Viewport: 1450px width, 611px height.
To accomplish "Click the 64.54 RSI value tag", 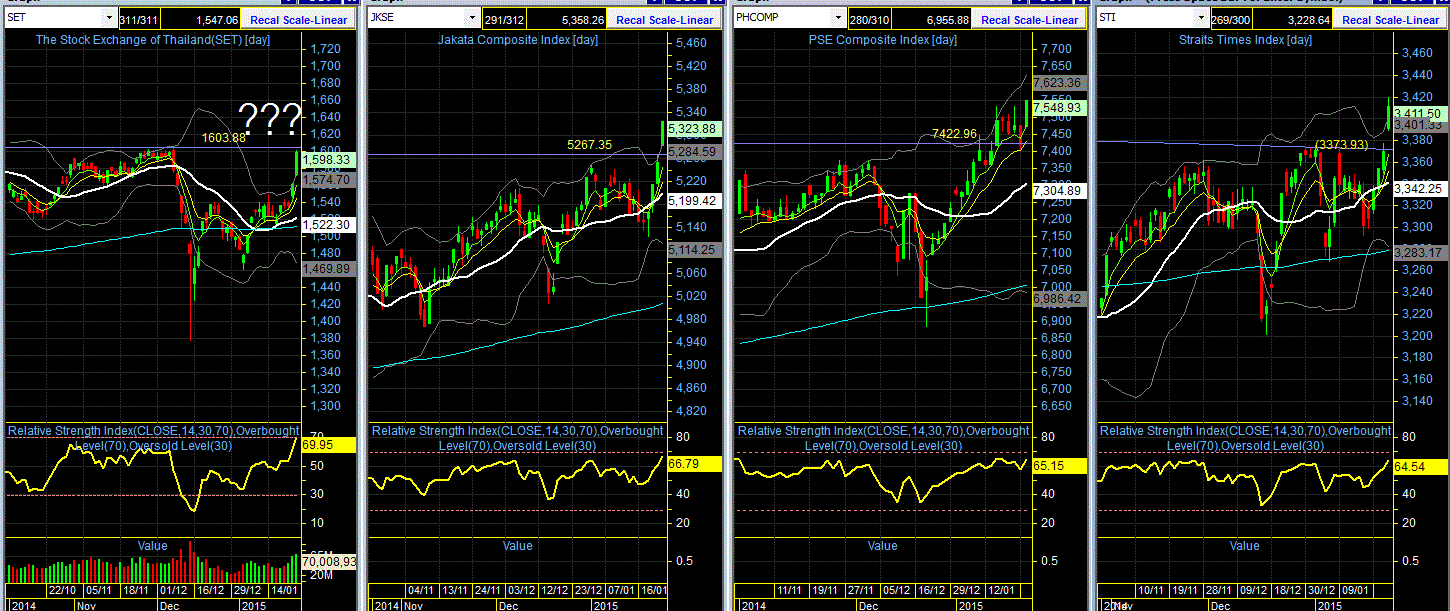I will click(x=1419, y=467).
